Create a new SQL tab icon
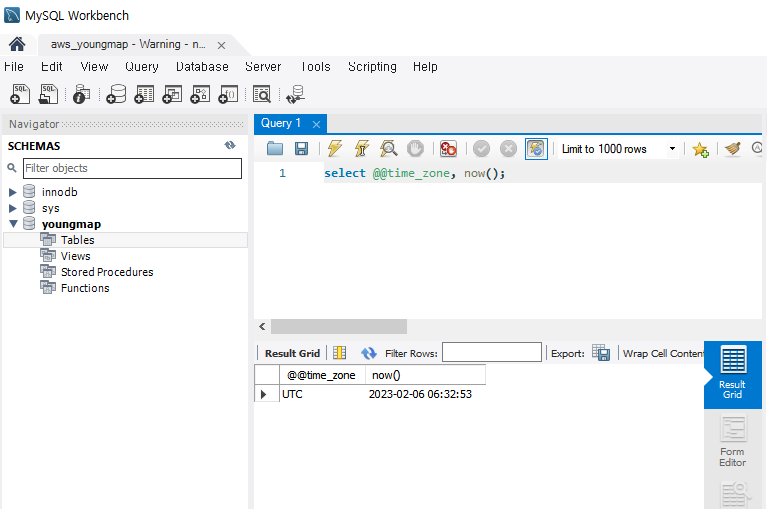The width and height of the screenshot is (767, 509). (x=20, y=94)
